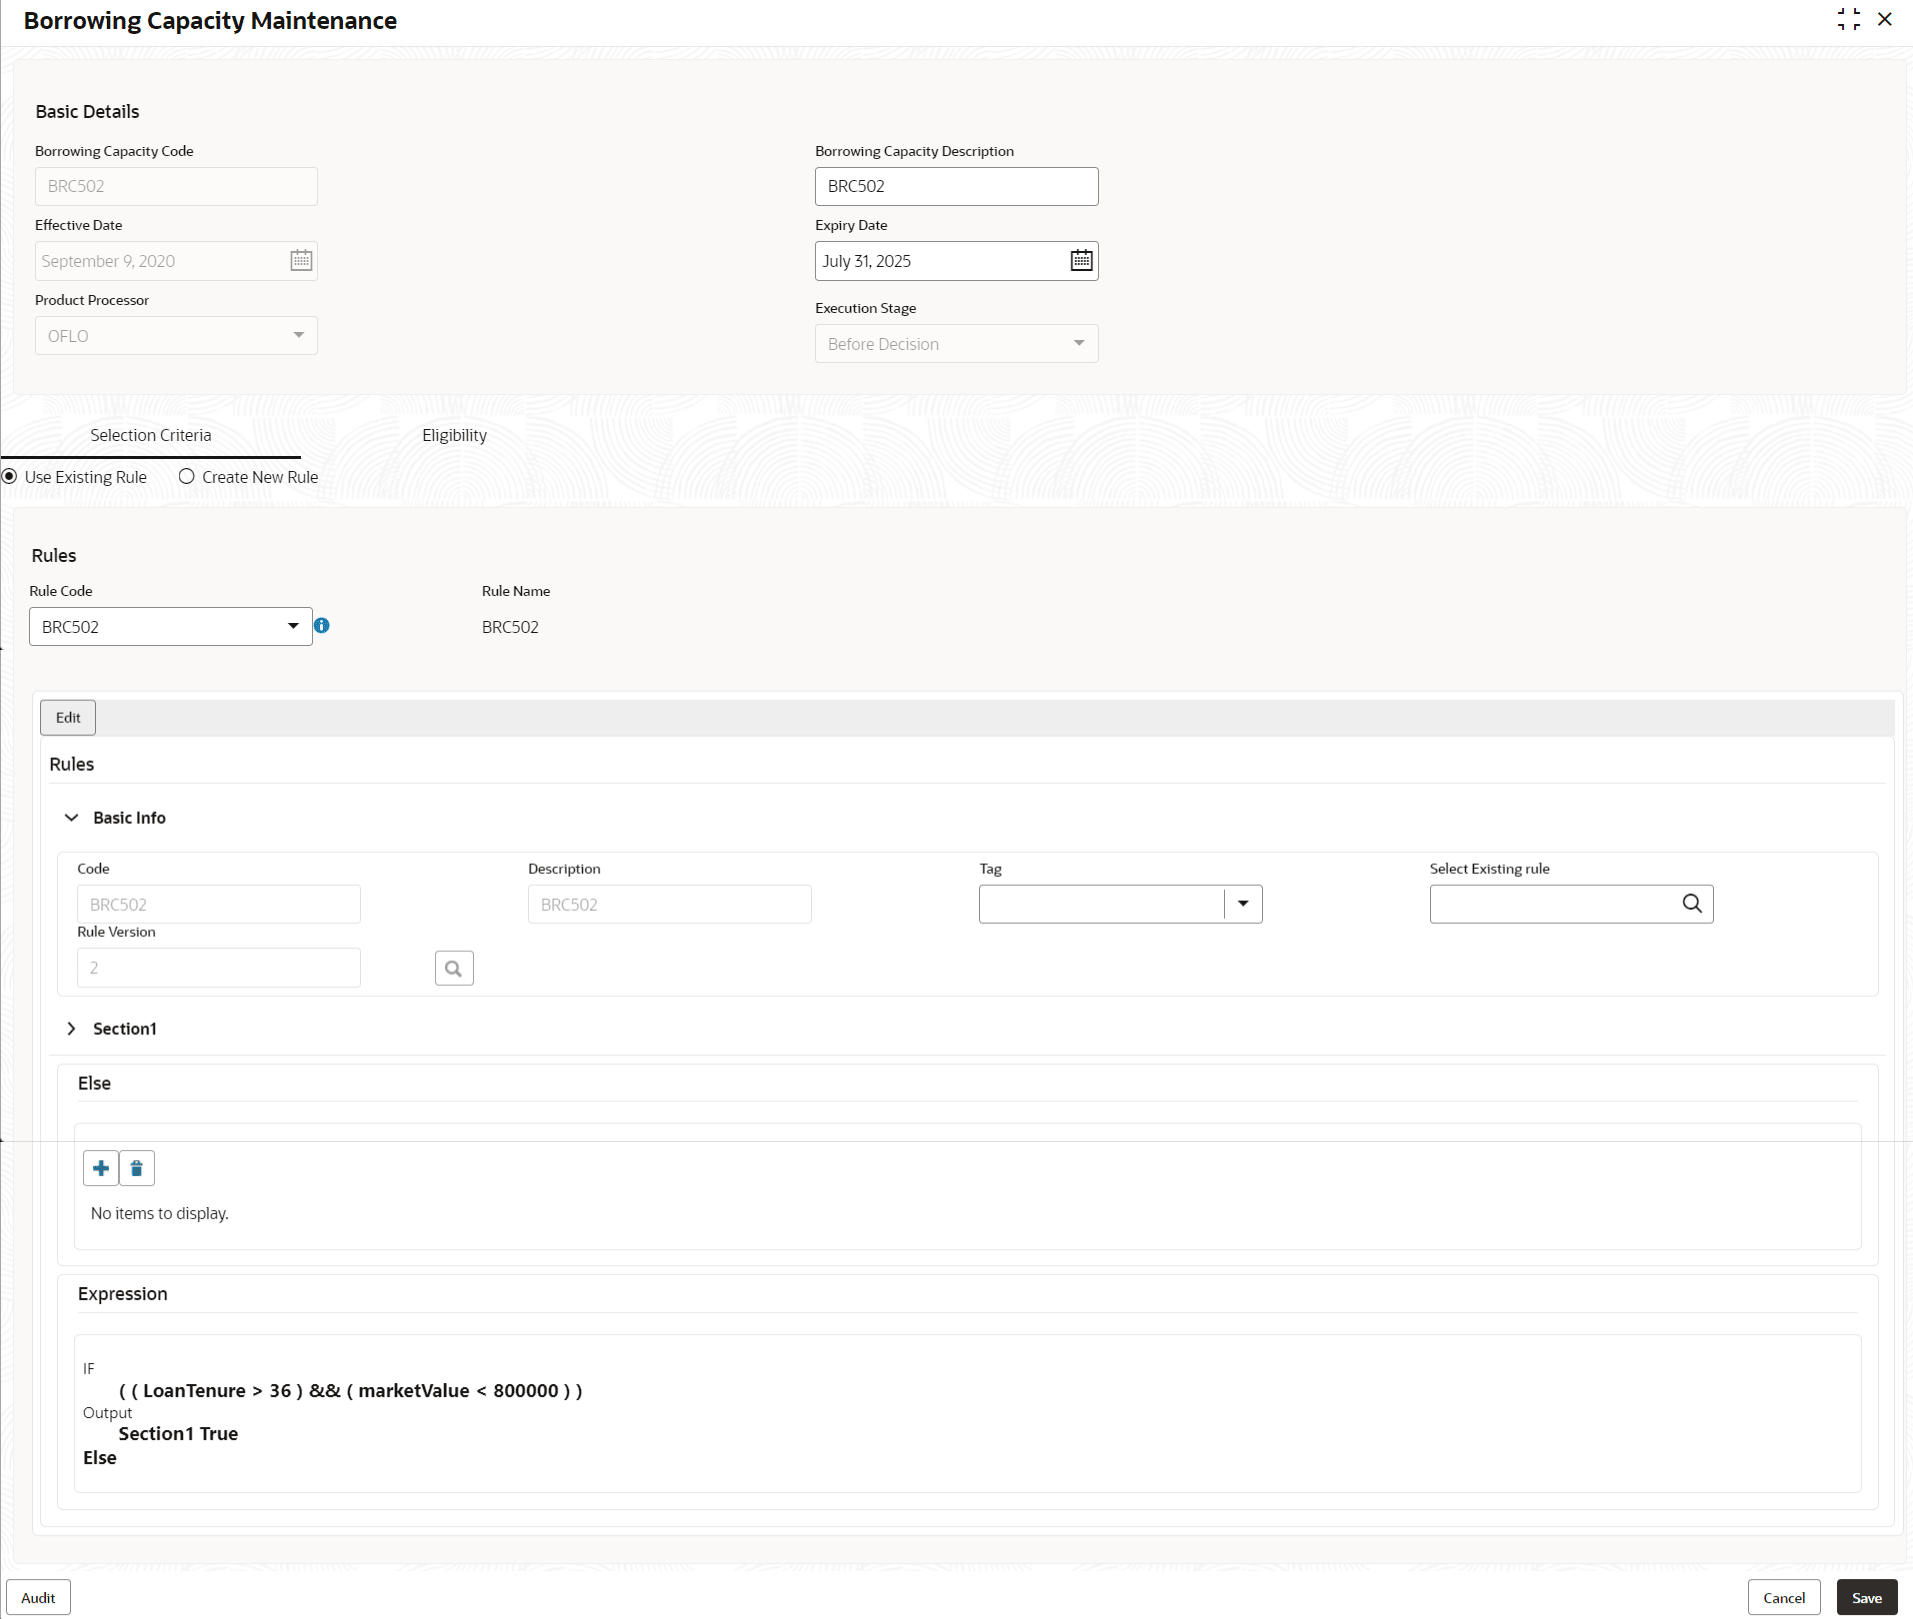This screenshot has width=1913, height=1619.
Task: Click the Cancel button
Action: click(1784, 1598)
